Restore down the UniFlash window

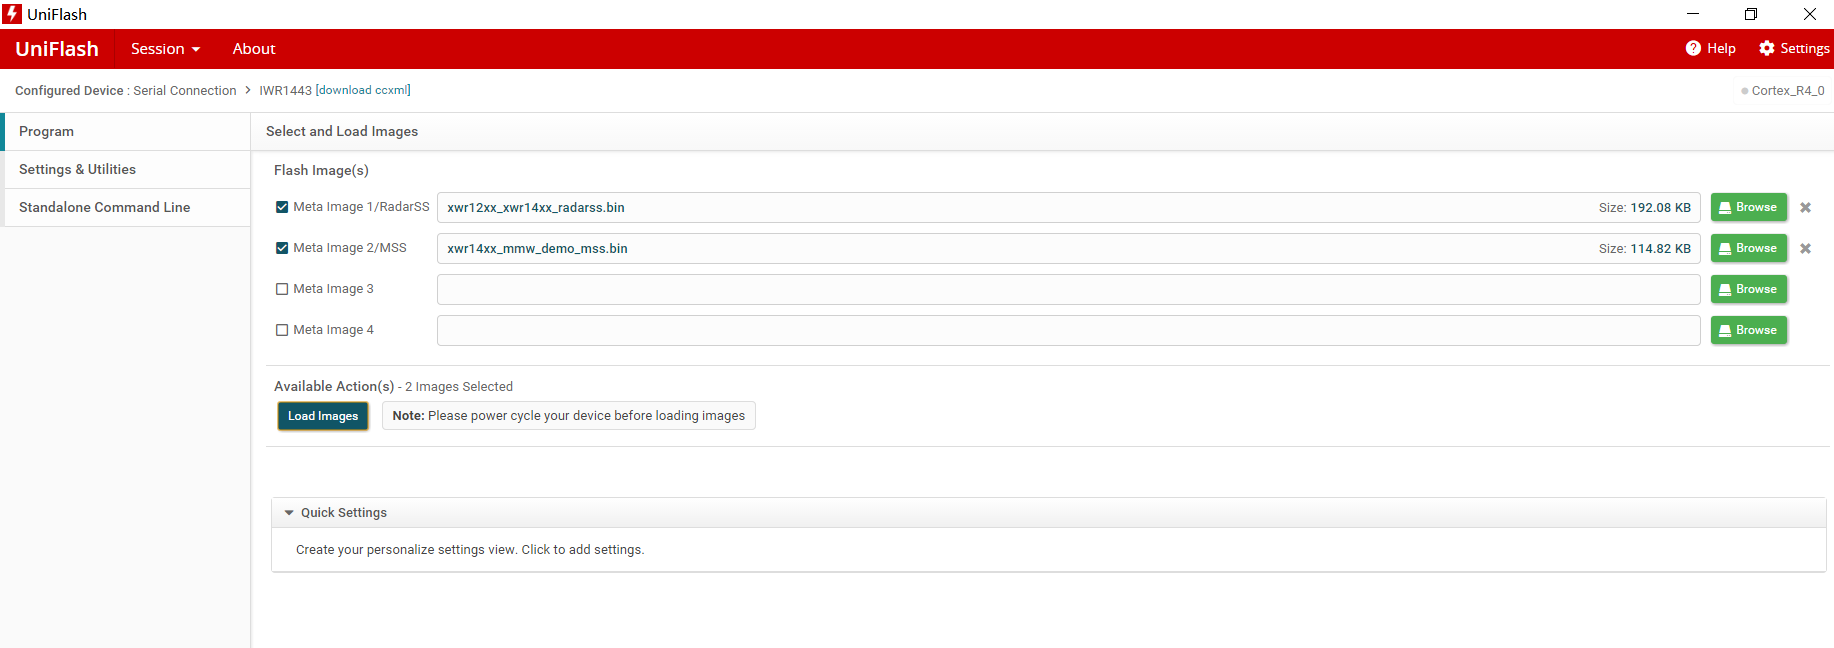click(x=1751, y=14)
